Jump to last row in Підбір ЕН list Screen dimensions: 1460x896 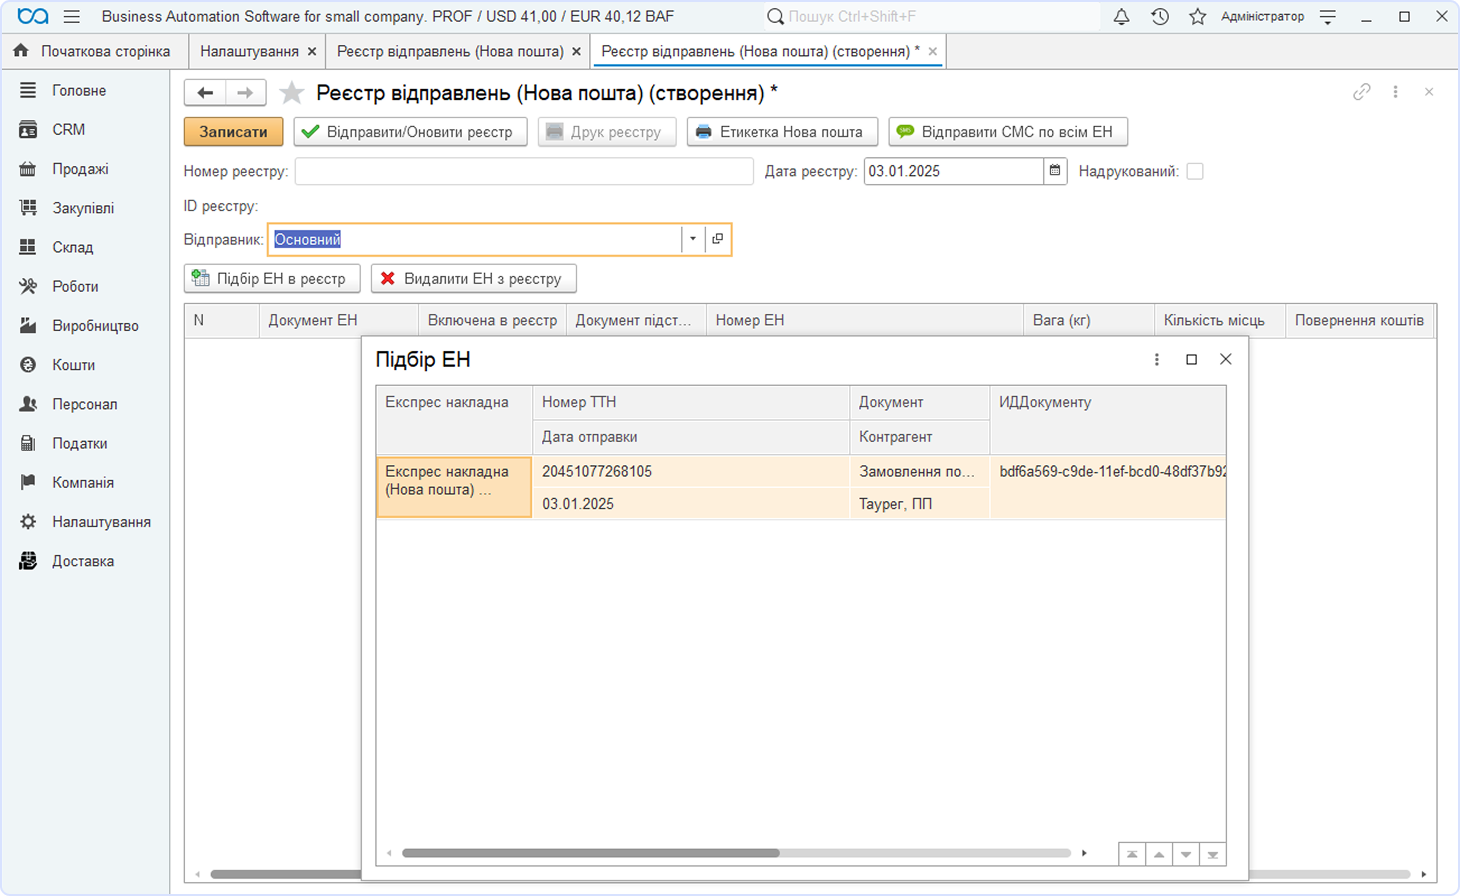click(x=1213, y=854)
